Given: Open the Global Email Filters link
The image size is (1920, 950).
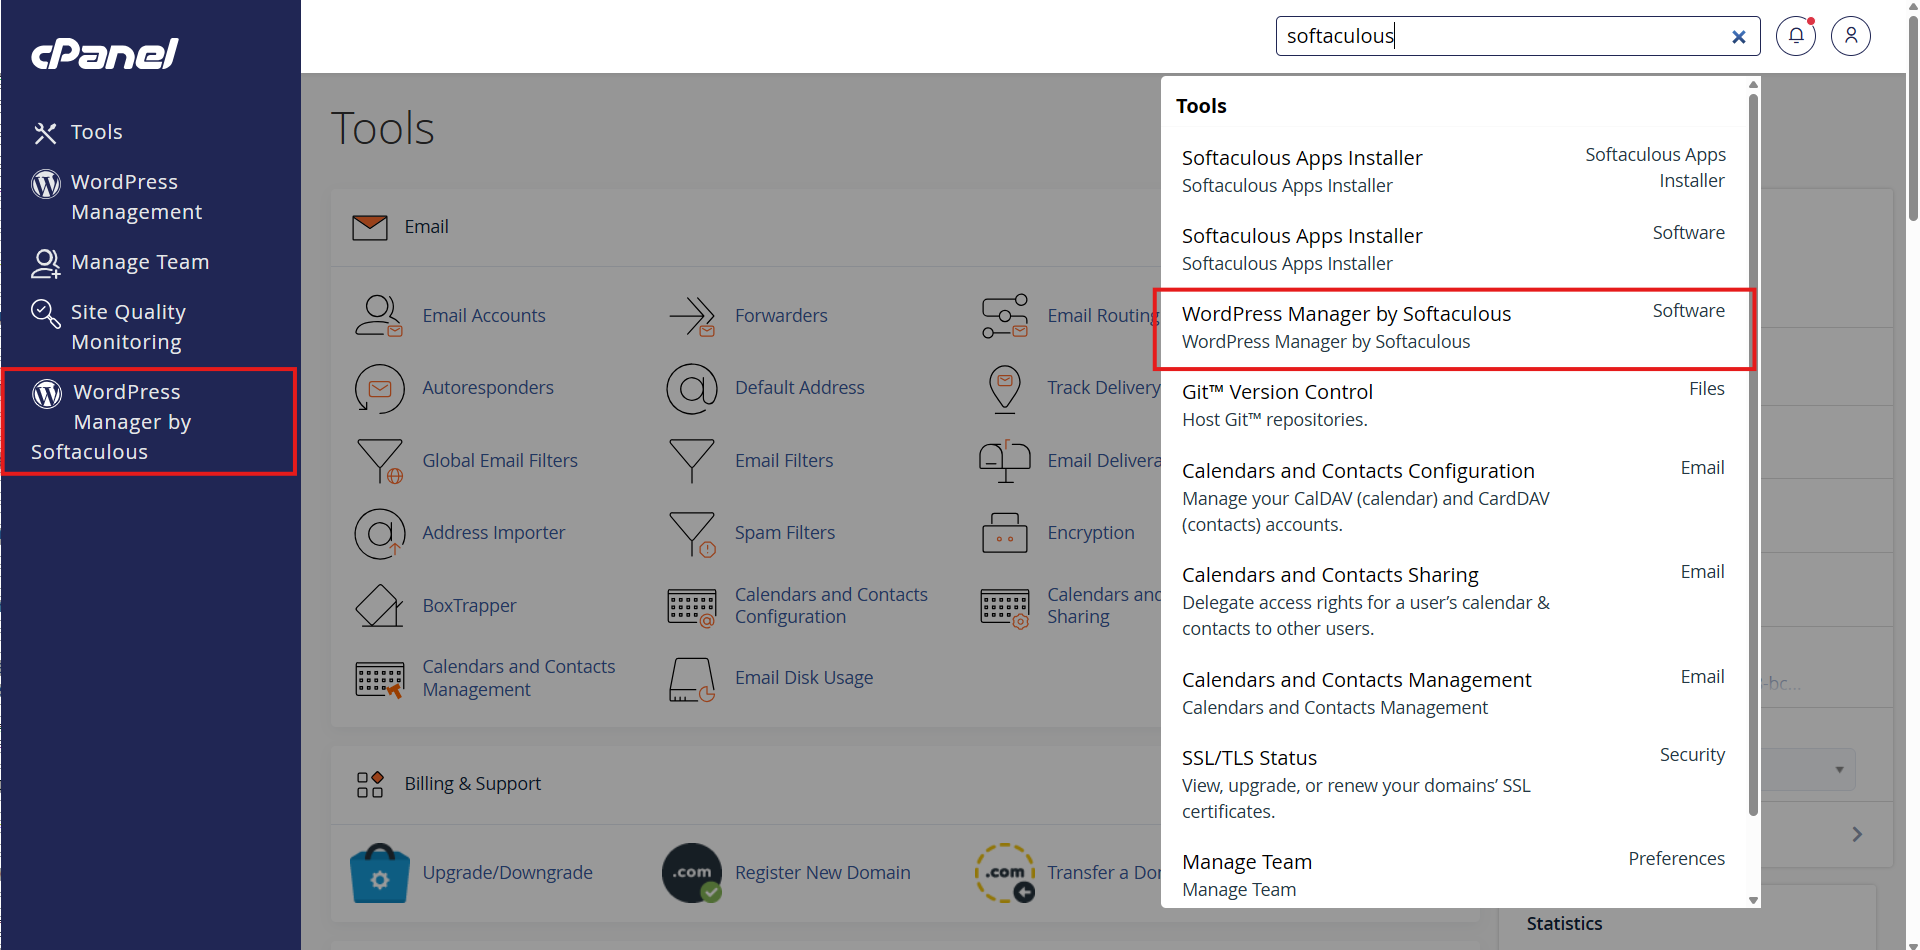Looking at the screenshot, I should pyautogui.click(x=500, y=461).
